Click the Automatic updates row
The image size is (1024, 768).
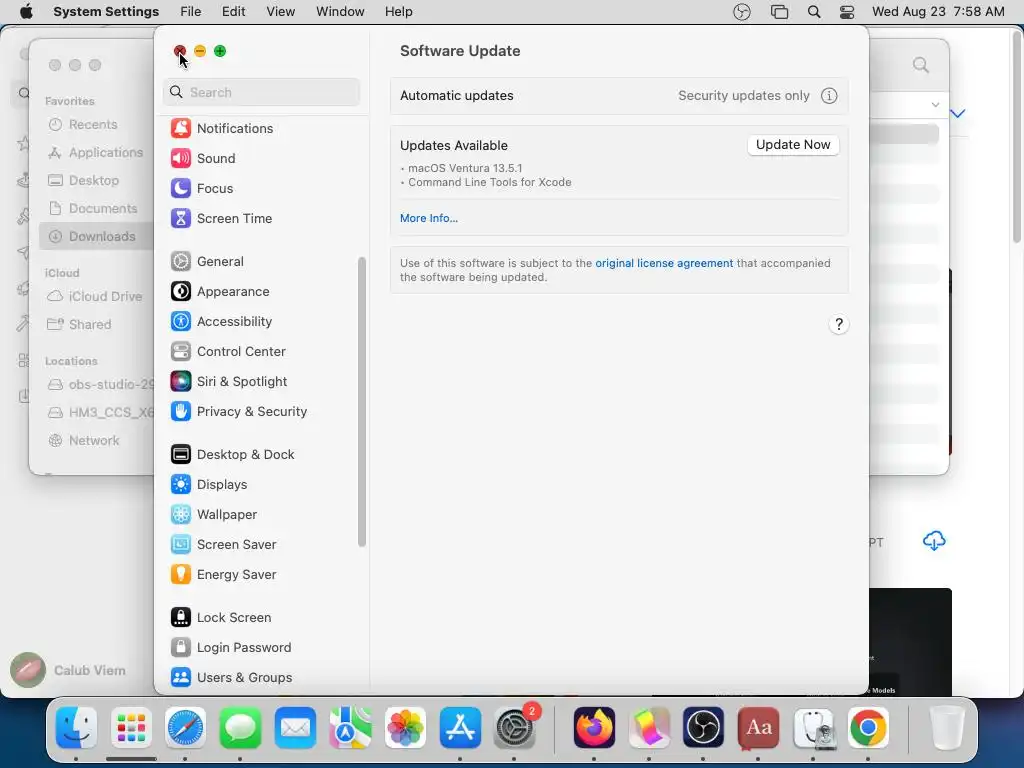click(619, 96)
